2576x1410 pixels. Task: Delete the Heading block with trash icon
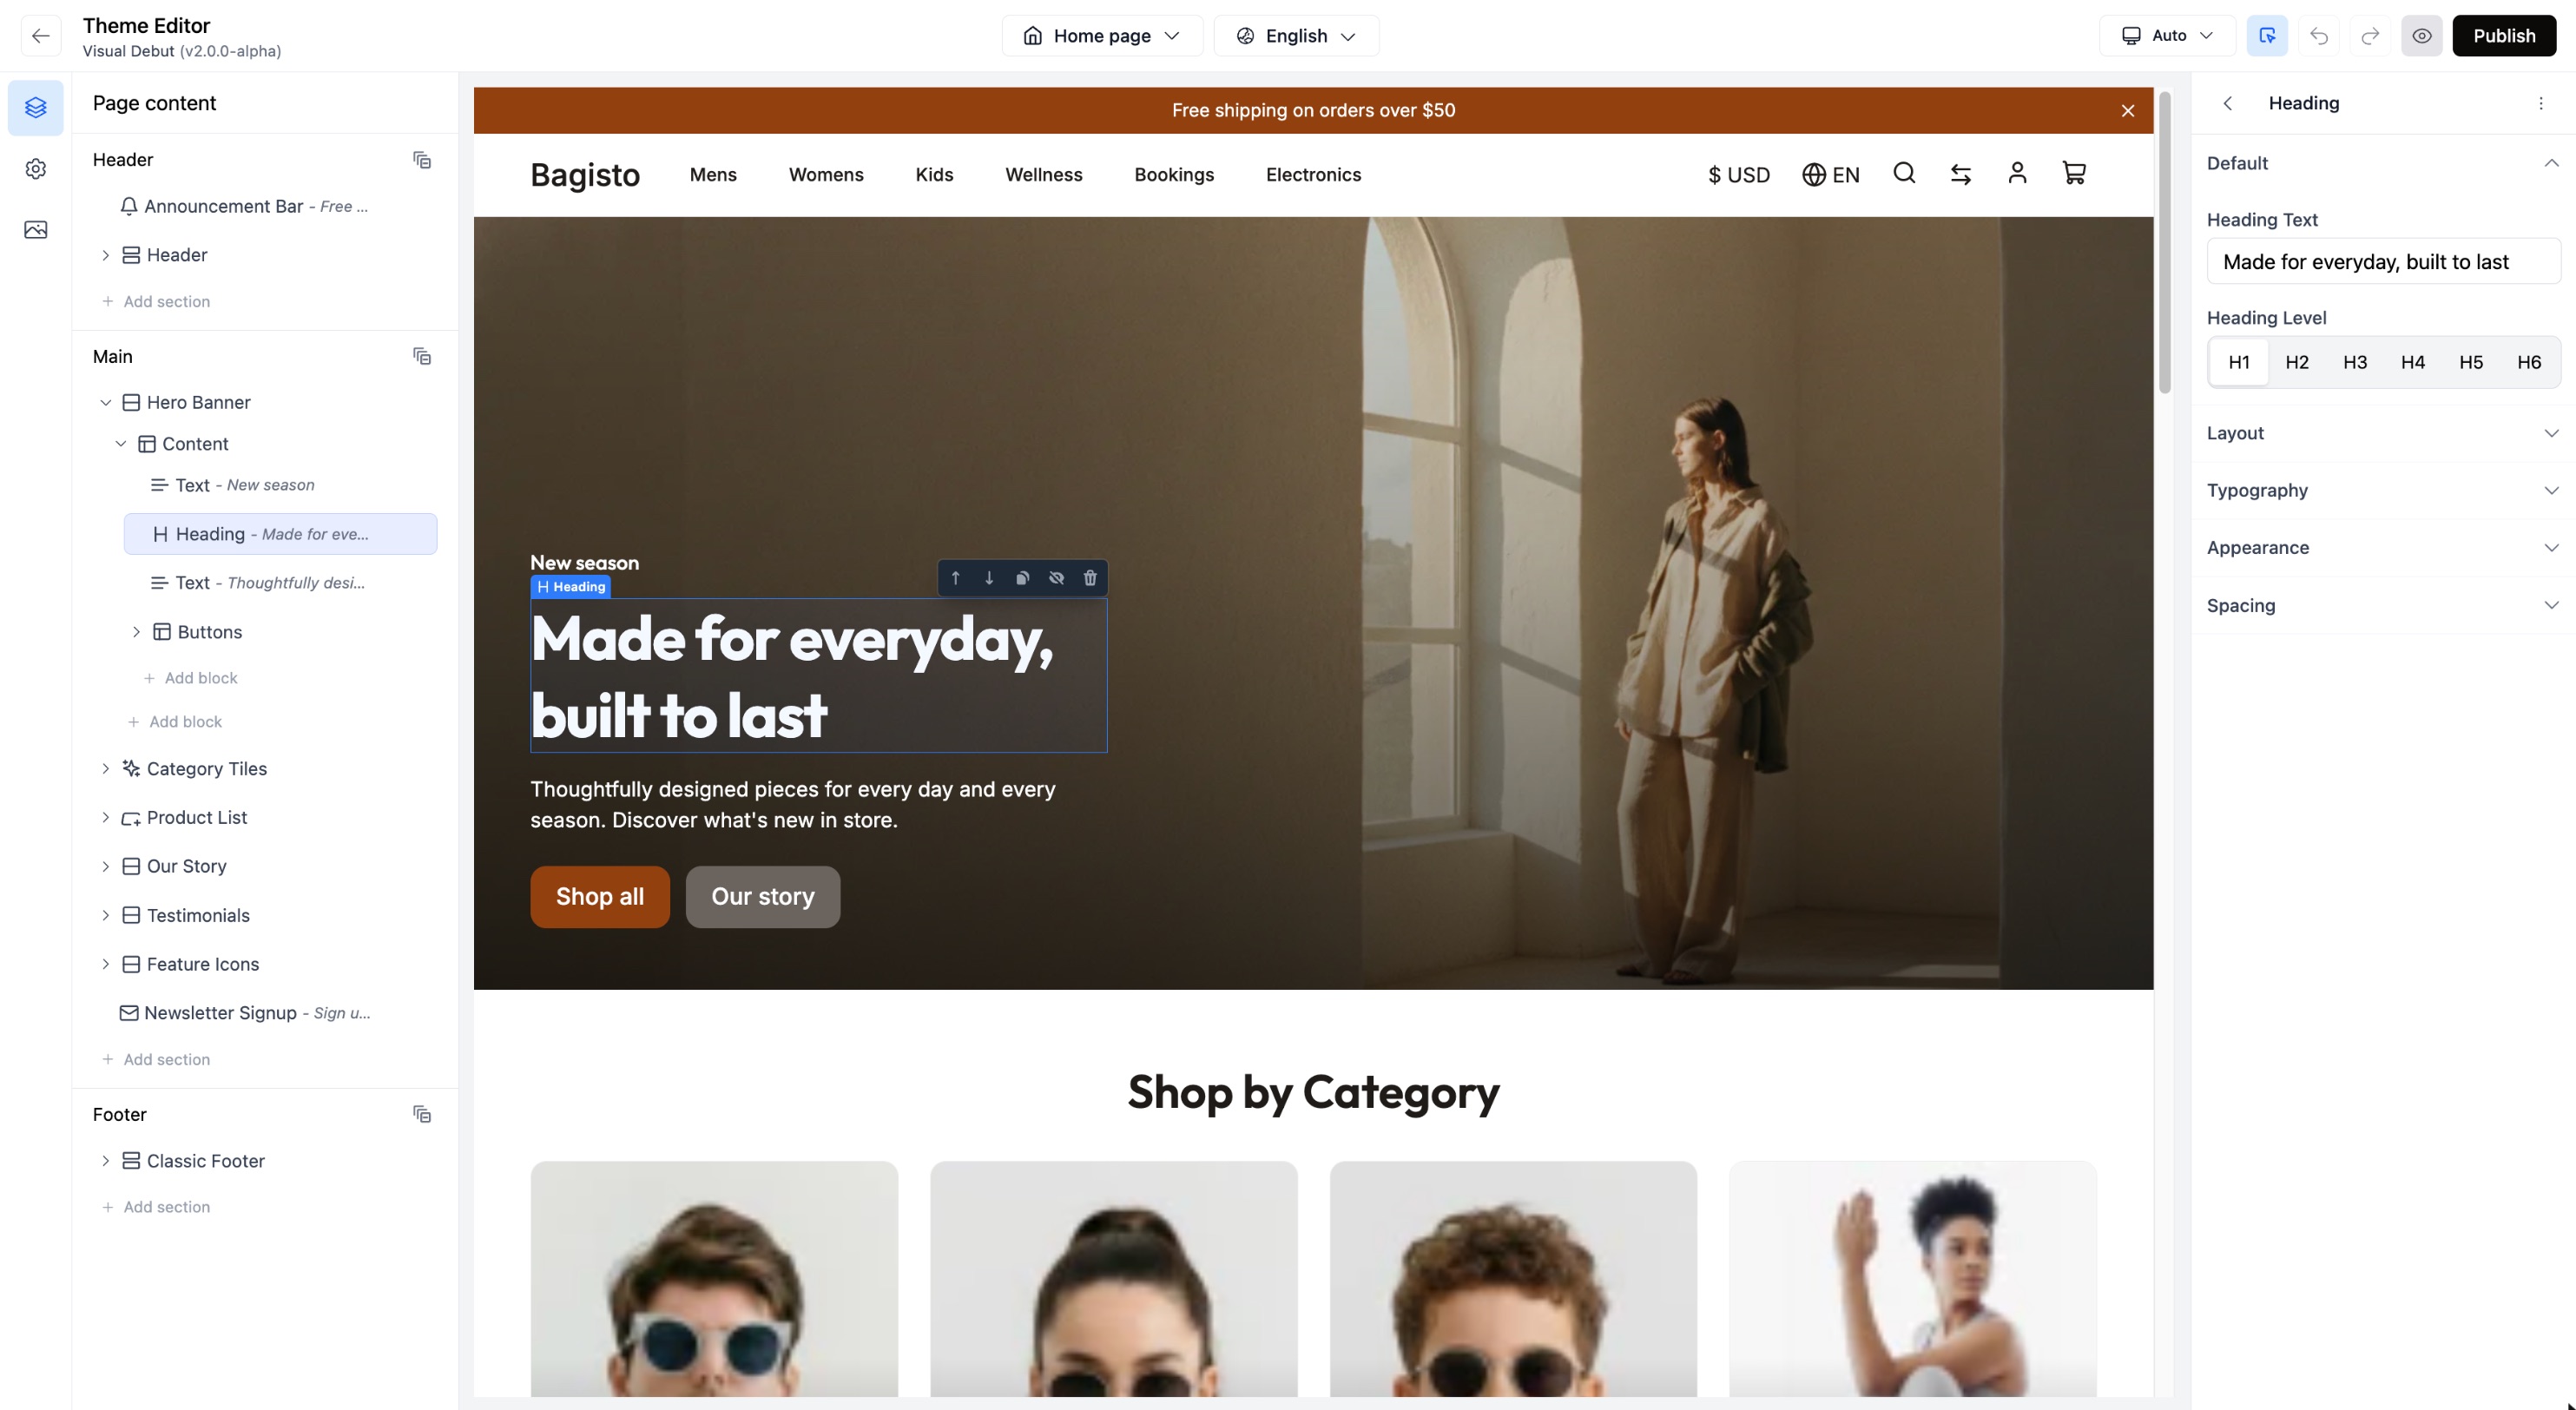tap(1090, 578)
